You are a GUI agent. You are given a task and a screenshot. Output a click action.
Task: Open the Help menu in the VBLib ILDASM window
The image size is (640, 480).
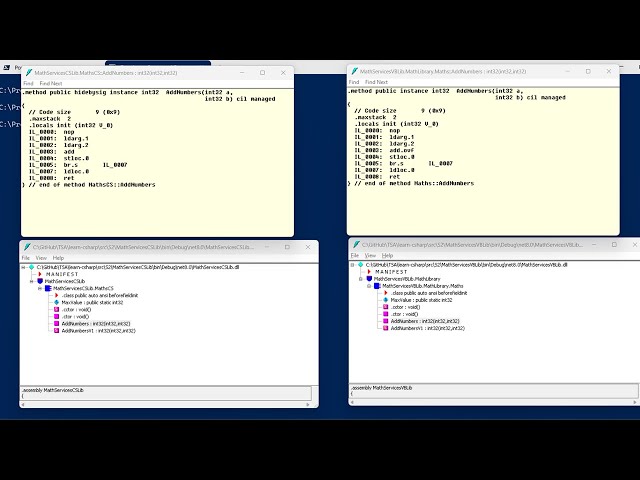[387, 256]
